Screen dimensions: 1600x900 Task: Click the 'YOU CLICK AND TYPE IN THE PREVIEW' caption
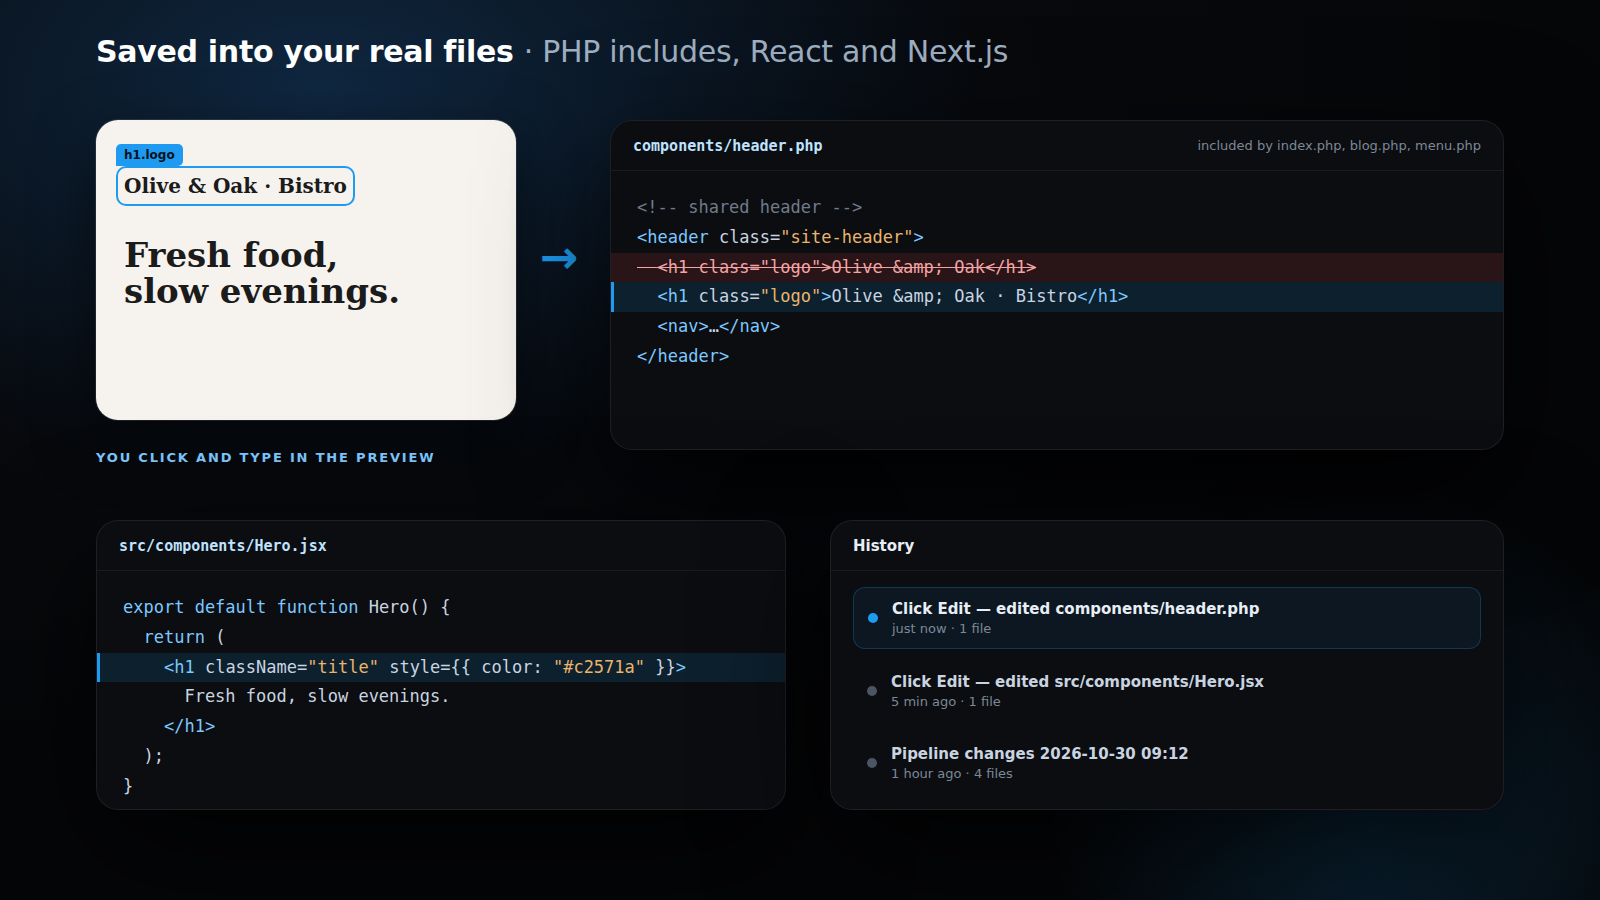click(x=265, y=458)
